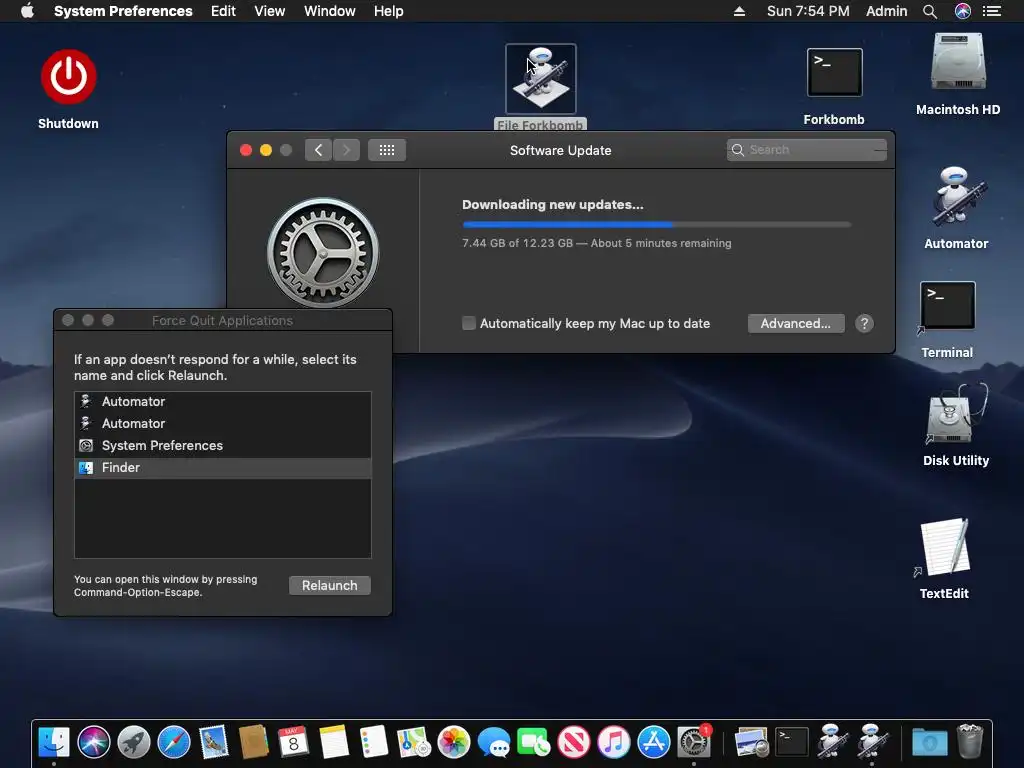Click the Downloading new updates... heading
The image size is (1024, 768).
click(552, 204)
